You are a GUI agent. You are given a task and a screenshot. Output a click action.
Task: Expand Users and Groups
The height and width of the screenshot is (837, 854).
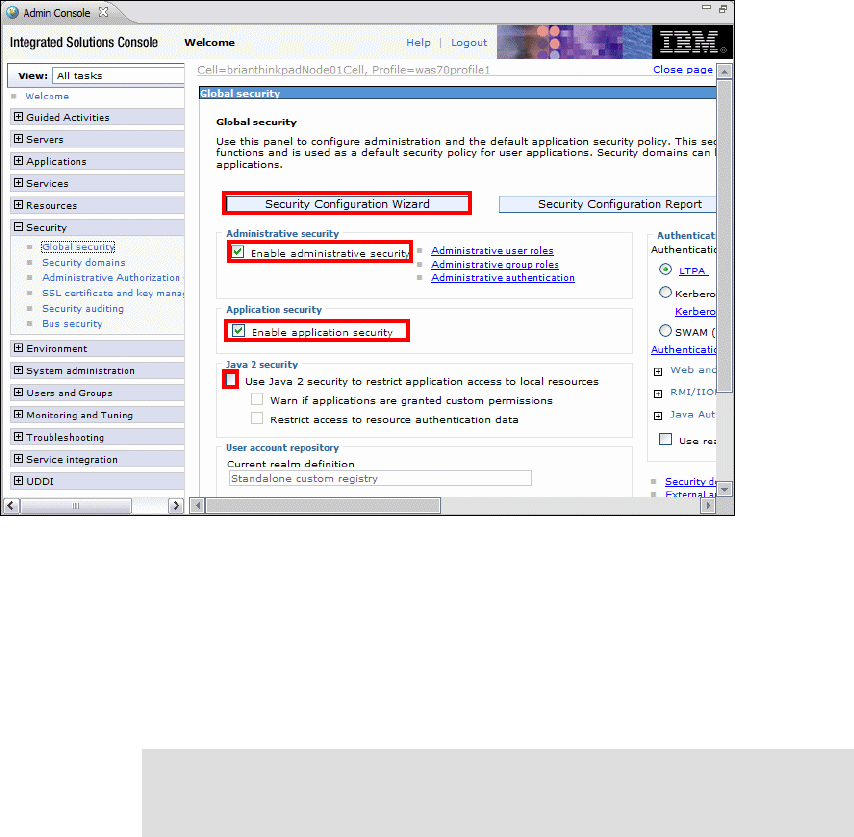coord(19,392)
